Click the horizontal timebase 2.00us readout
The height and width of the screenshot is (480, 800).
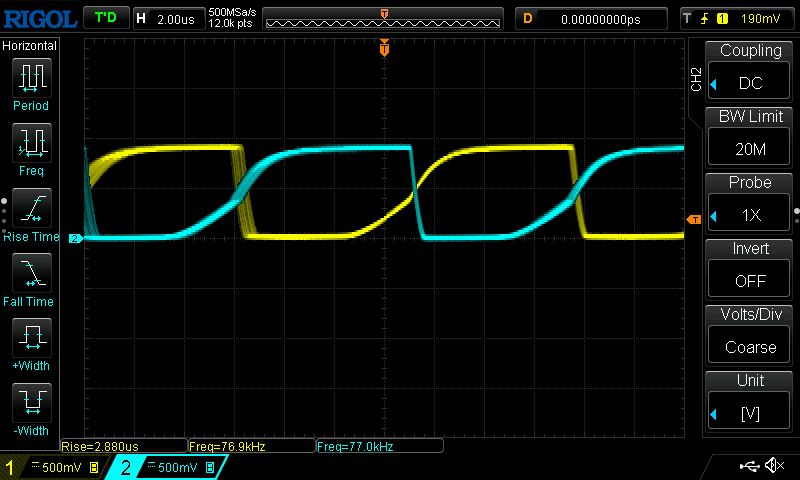click(x=168, y=18)
